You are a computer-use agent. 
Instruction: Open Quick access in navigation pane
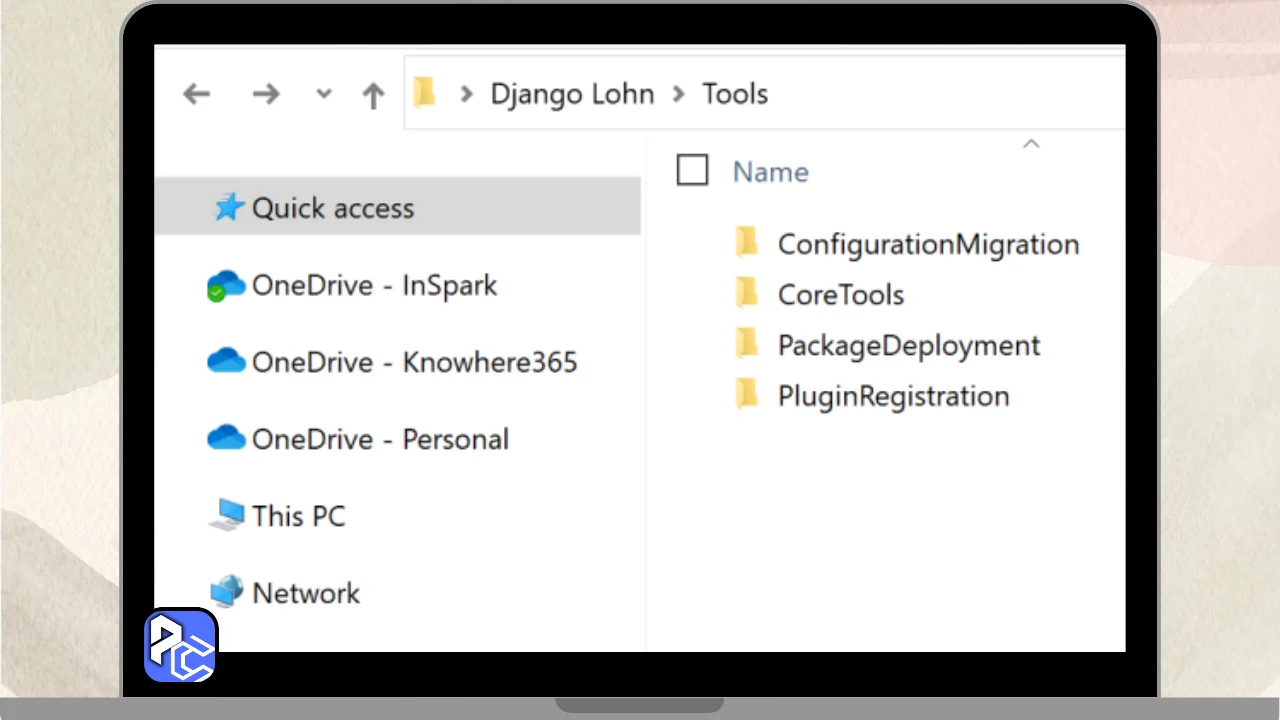pos(332,208)
